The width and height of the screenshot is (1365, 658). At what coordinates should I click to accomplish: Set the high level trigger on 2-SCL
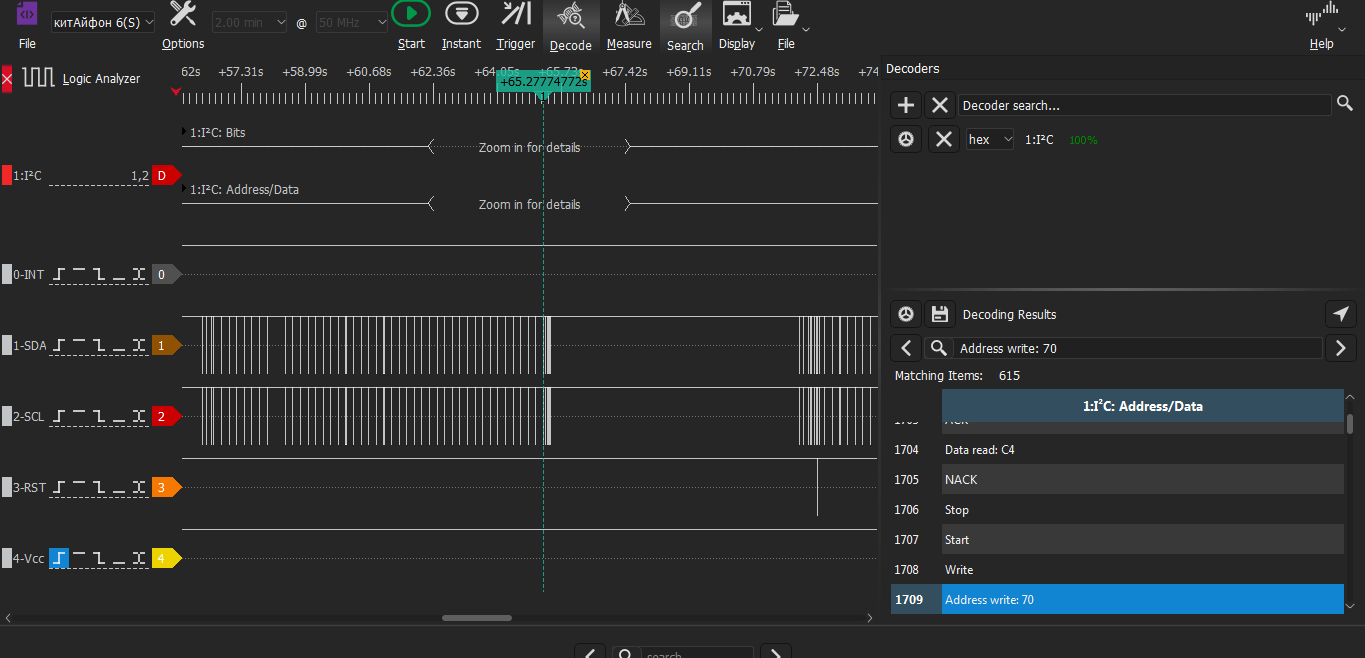(x=80, y=415)
